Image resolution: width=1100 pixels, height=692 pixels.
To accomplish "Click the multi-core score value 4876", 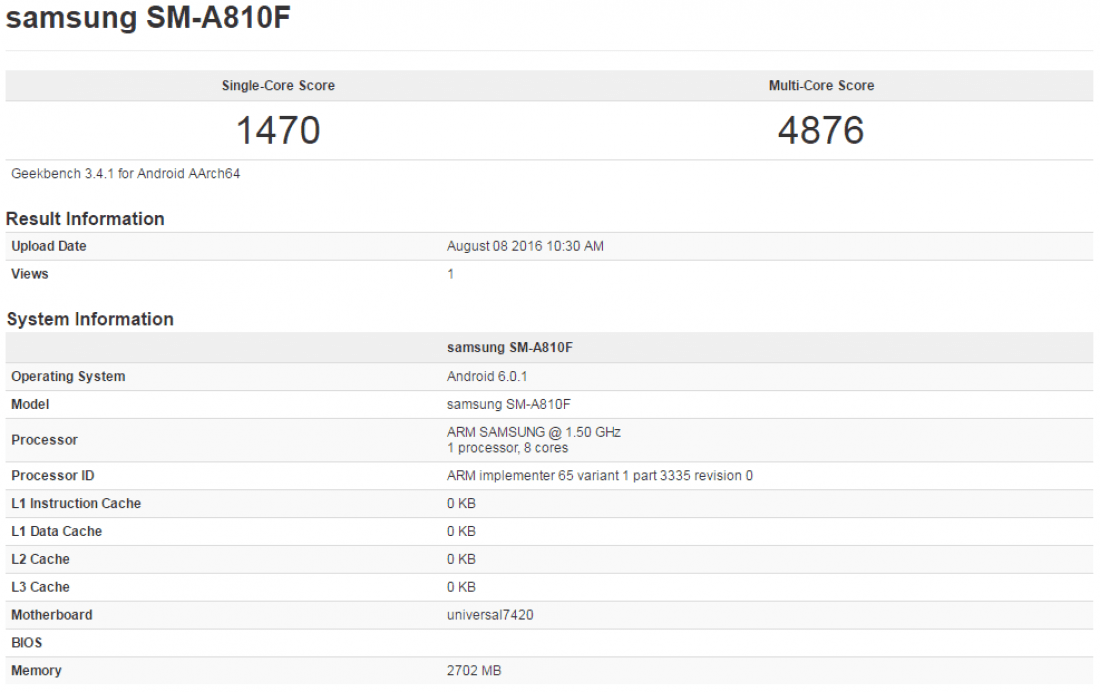I will [821, 130].
